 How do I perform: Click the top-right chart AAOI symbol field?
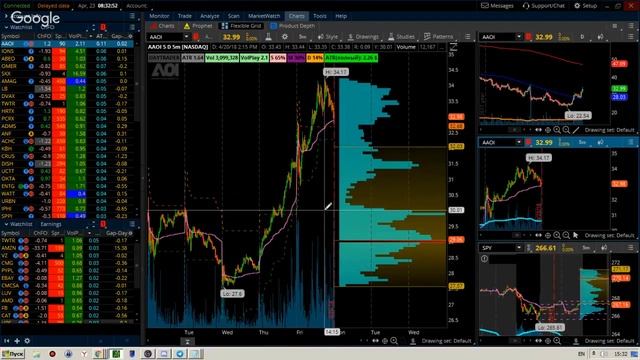[x=497, y=37]
